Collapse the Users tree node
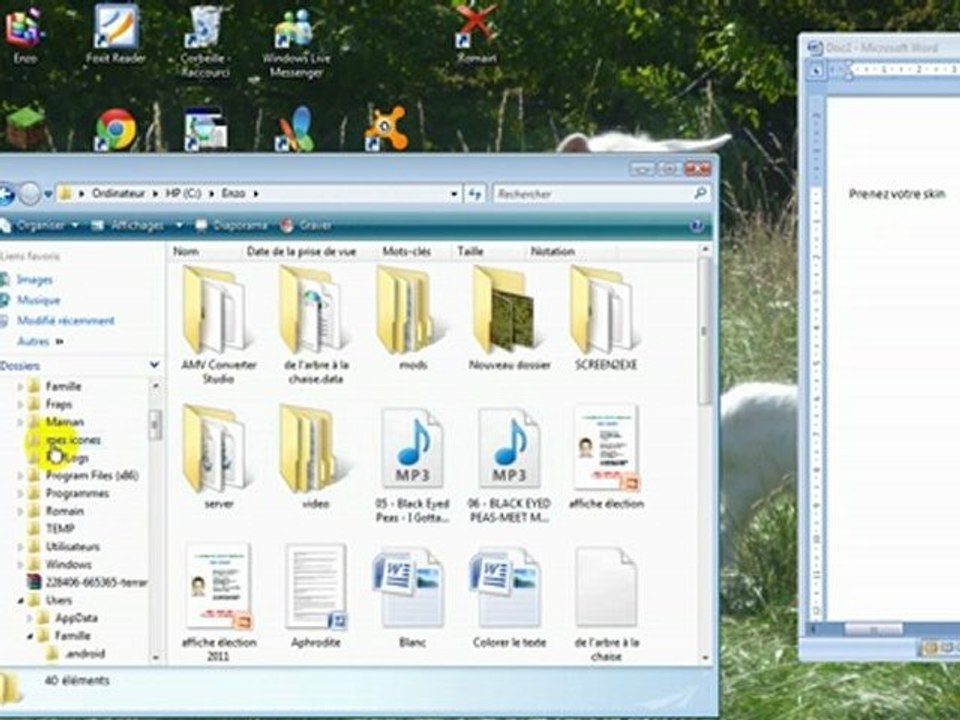960x720 pixels. (20, 601)
